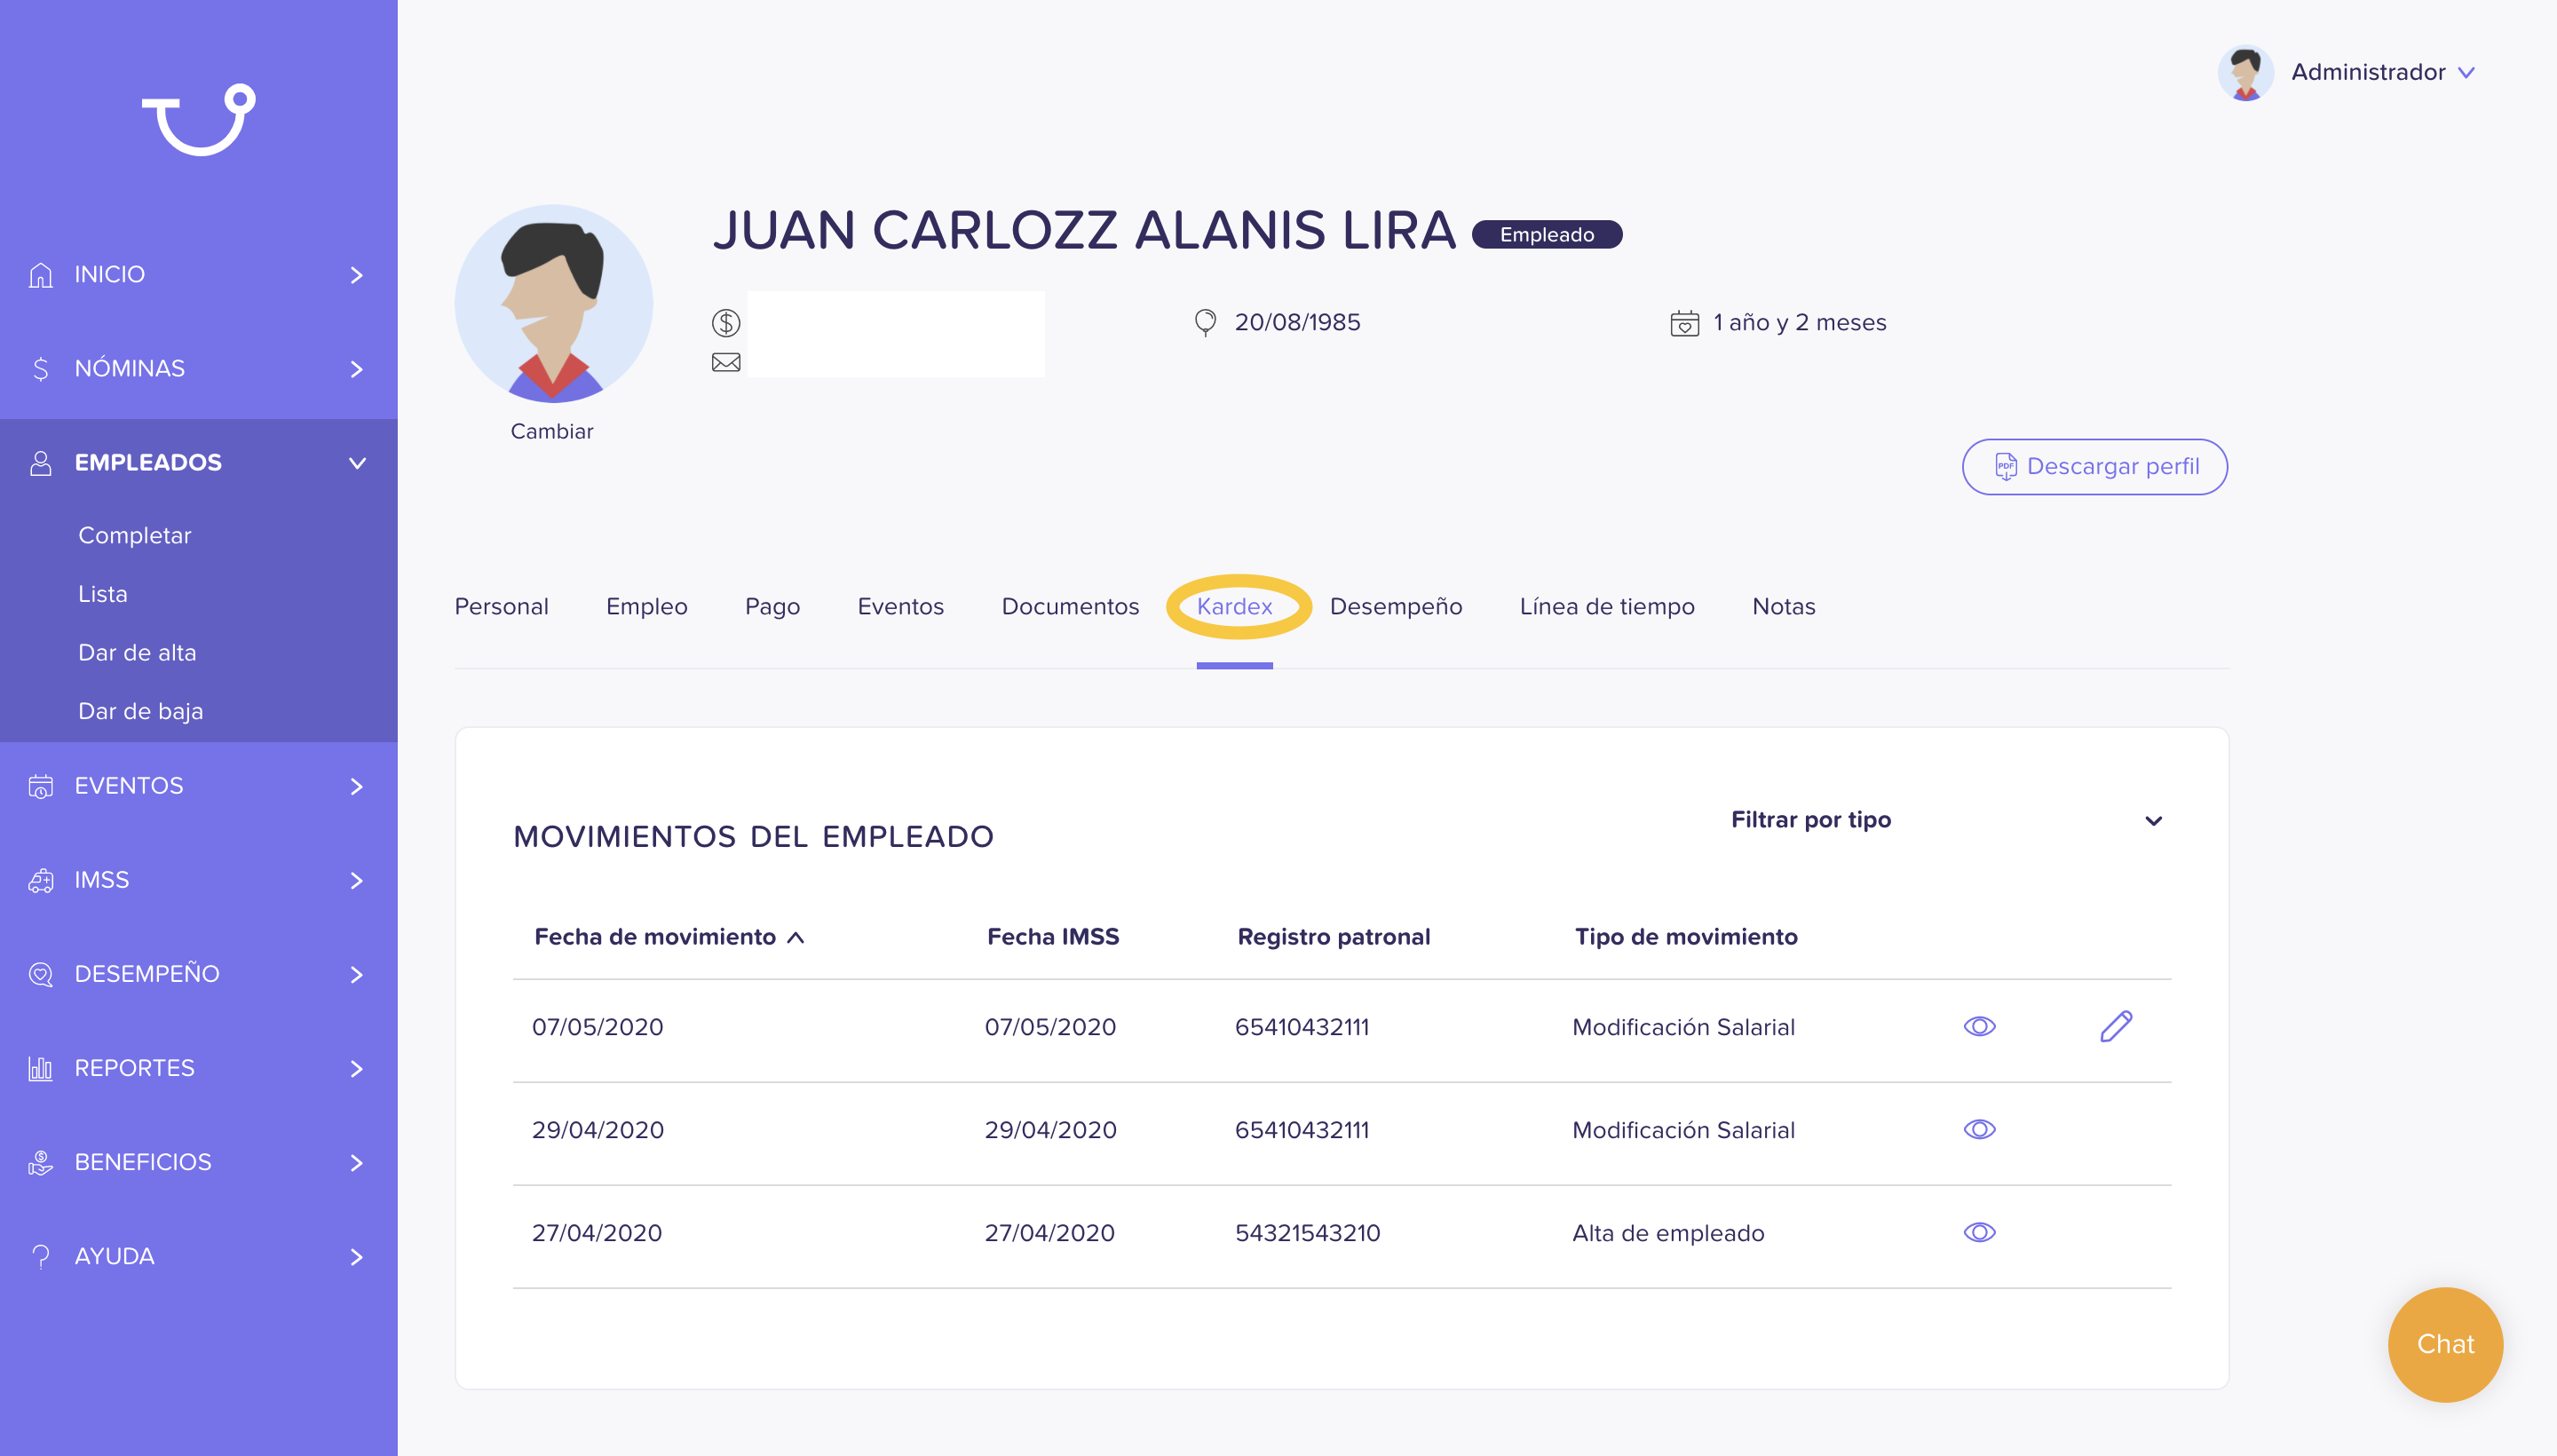Click the salary dollar icon in profile header

click(726, 323)
